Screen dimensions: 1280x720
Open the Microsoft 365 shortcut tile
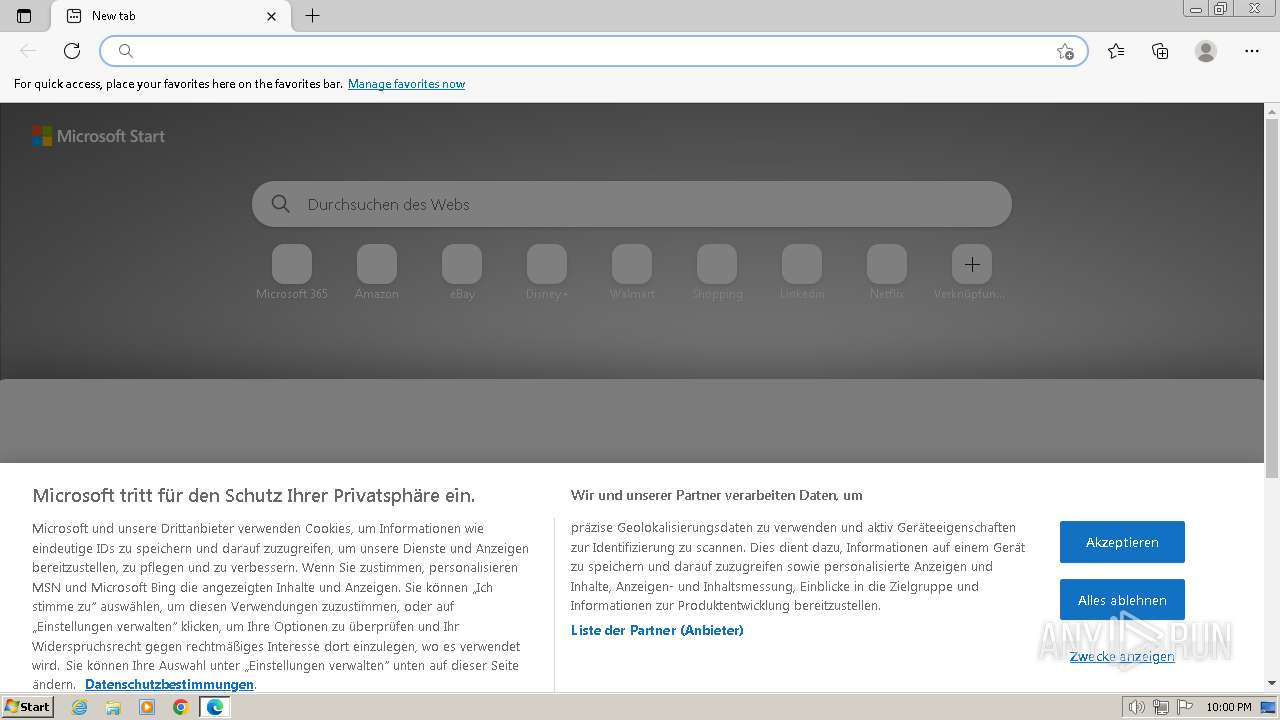click(292, 272)
